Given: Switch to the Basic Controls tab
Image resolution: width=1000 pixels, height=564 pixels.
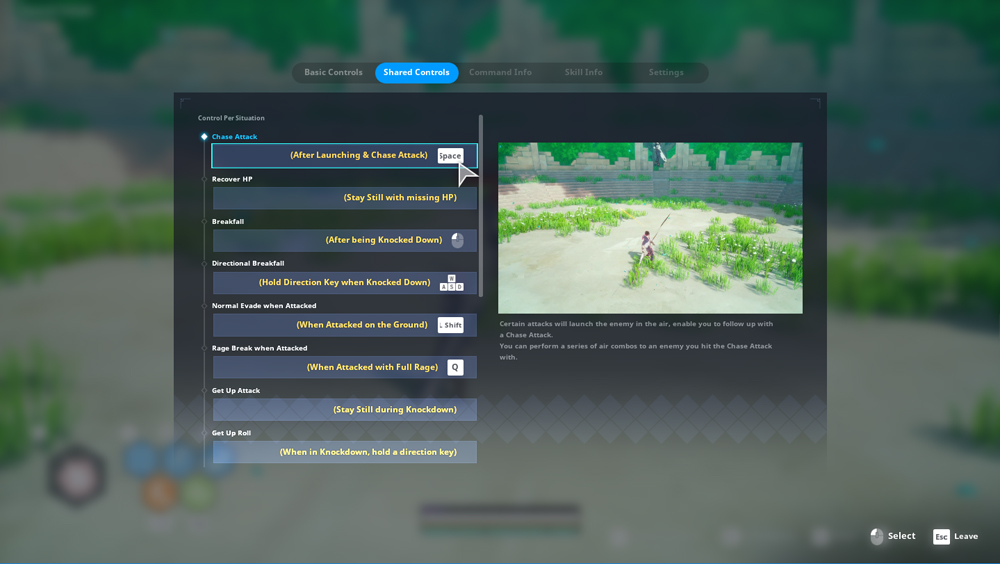Looking at the screenshot, I should click(x=333, y=73).
